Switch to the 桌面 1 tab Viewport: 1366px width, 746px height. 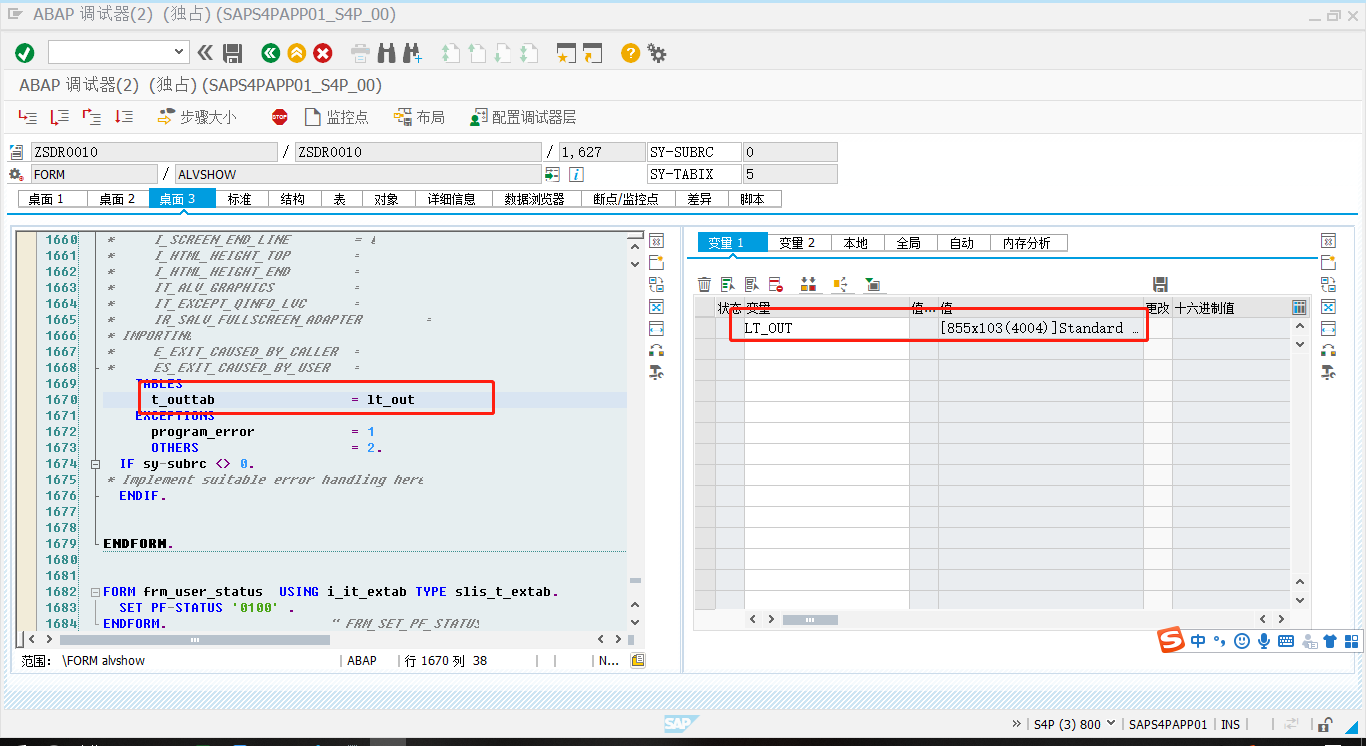52,198
